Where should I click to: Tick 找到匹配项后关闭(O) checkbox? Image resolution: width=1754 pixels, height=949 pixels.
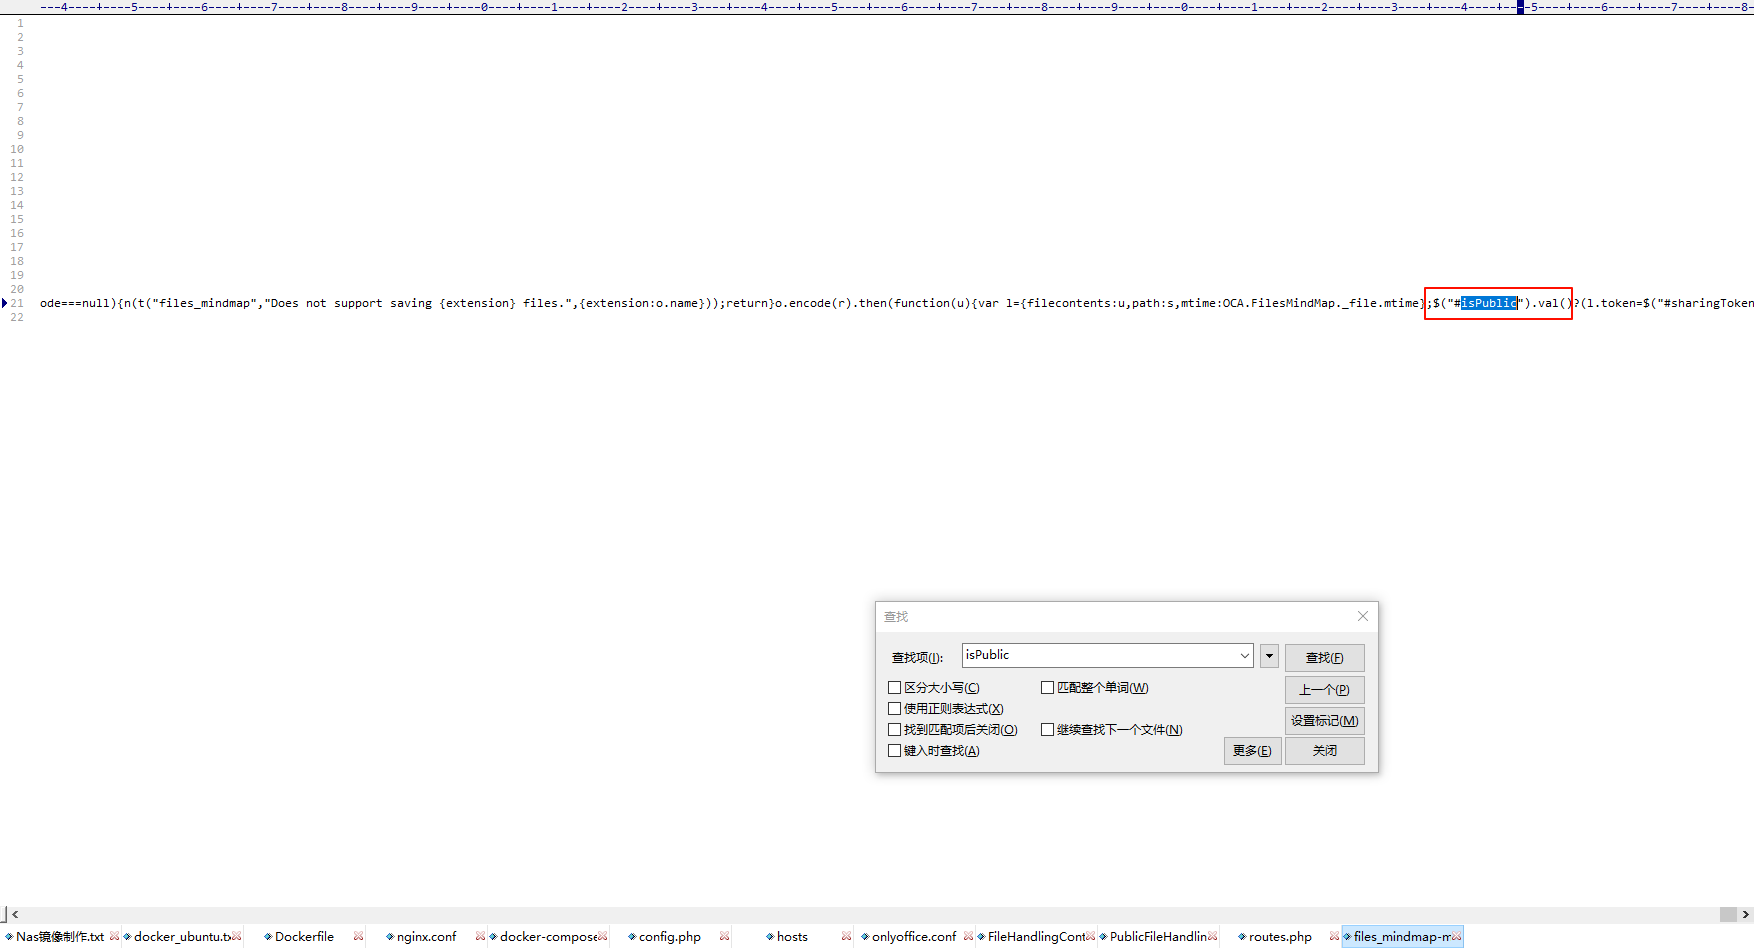(895, 730)
